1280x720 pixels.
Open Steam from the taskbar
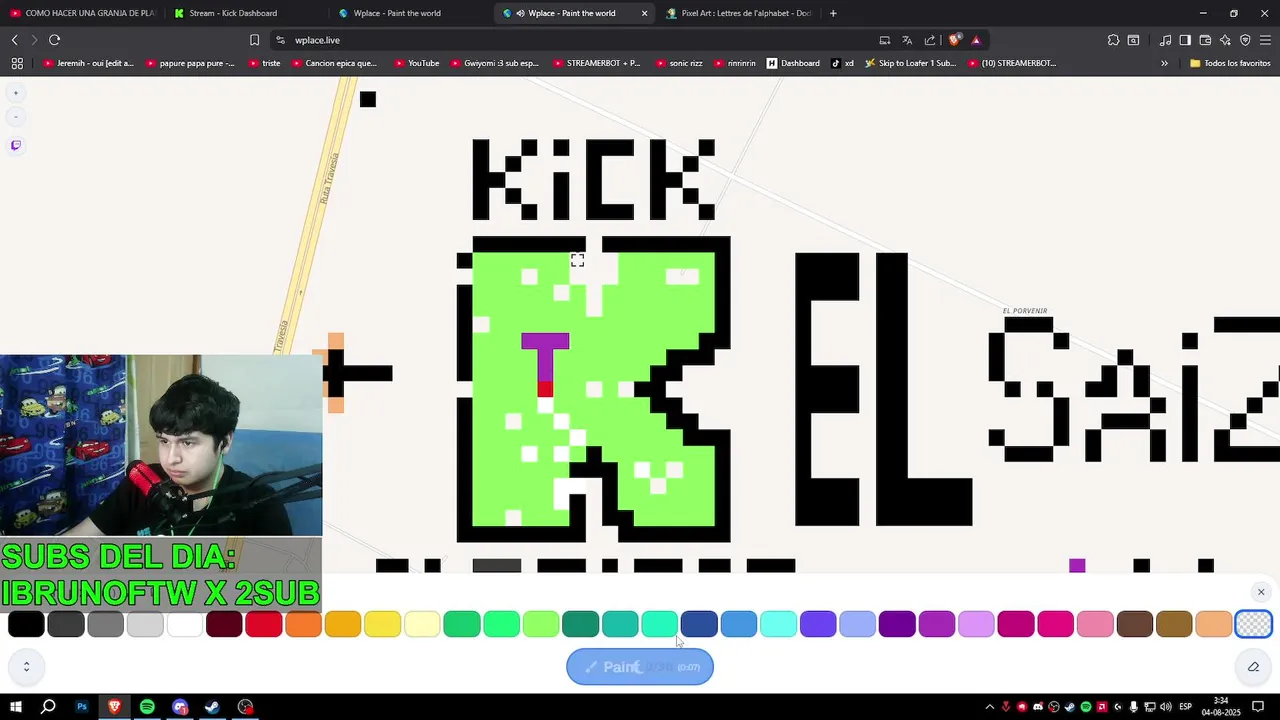pyautogui.click(x=212, y=707)
